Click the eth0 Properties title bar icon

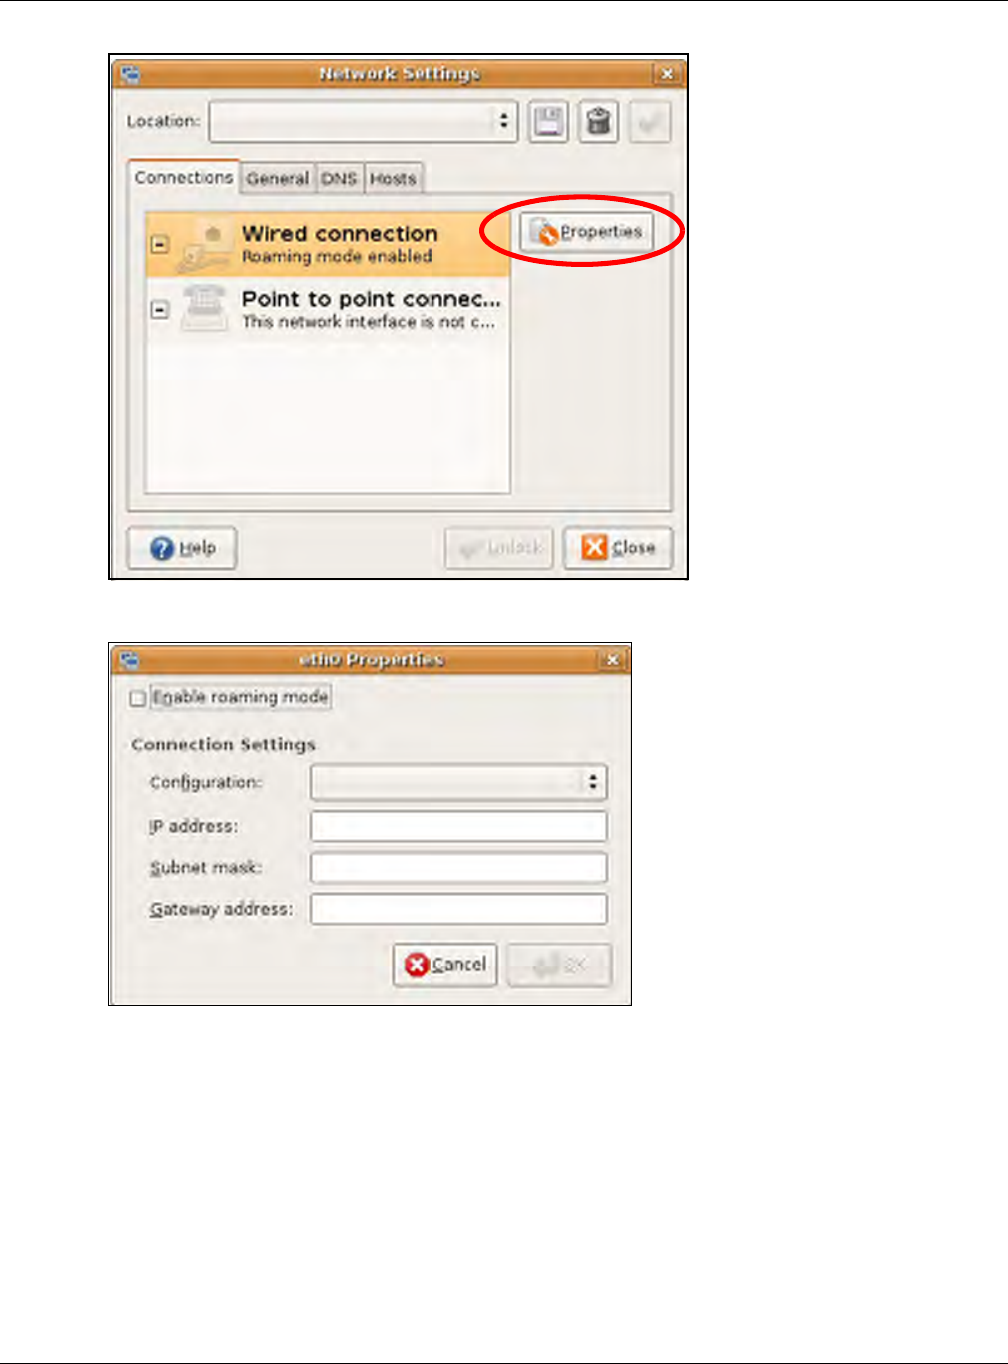(x=130, y=660)
